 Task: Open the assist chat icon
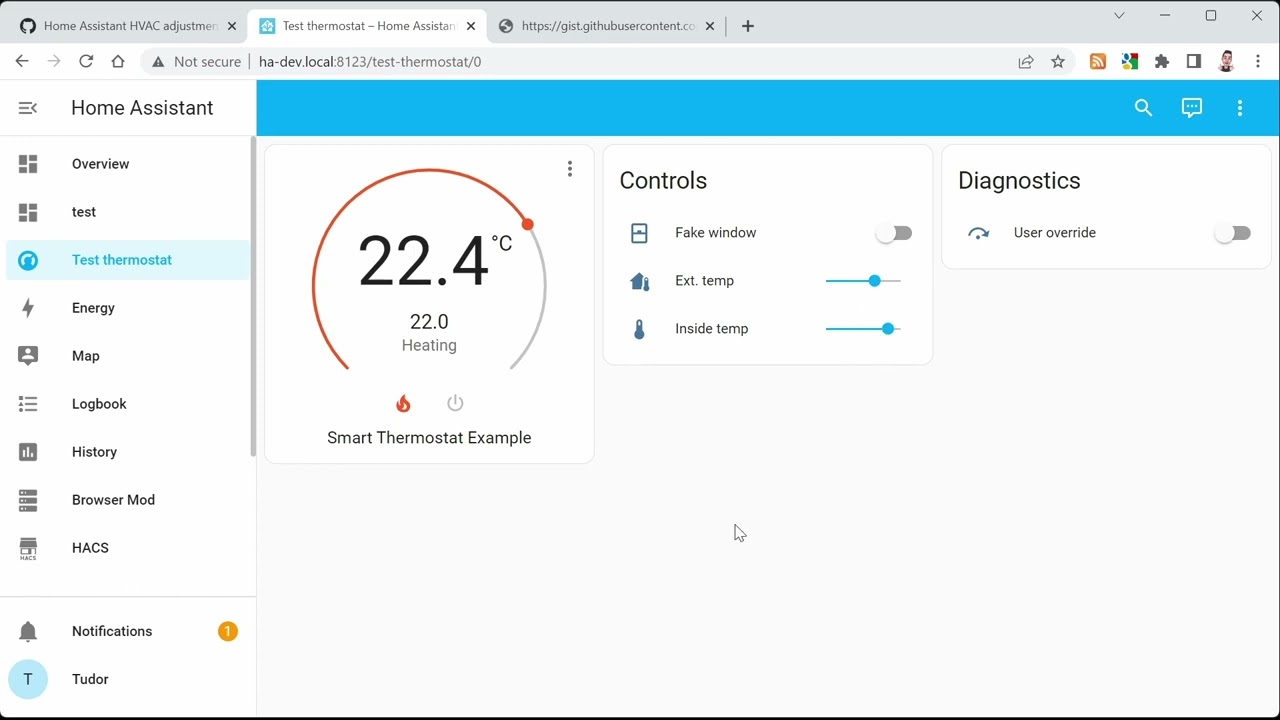(1192, 108)
